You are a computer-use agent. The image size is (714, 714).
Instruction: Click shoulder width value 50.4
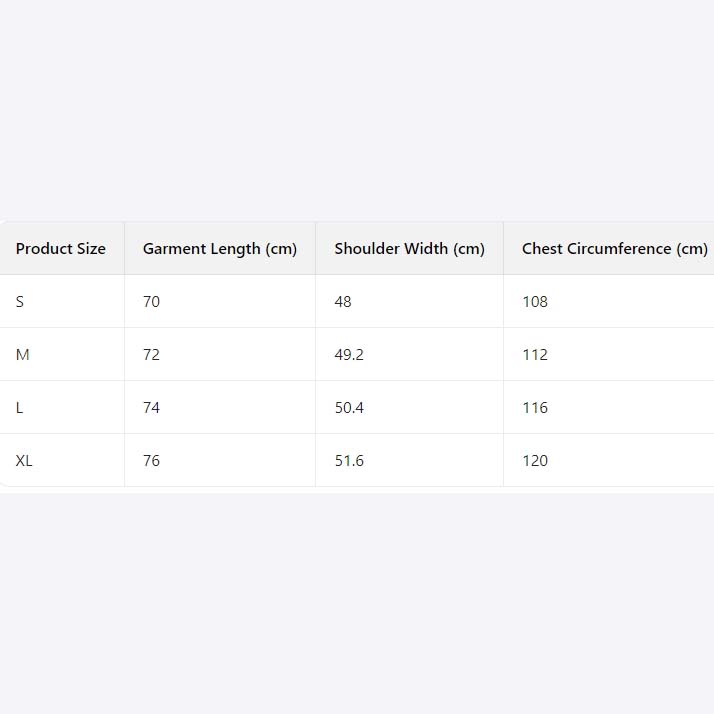pos(349,408)
